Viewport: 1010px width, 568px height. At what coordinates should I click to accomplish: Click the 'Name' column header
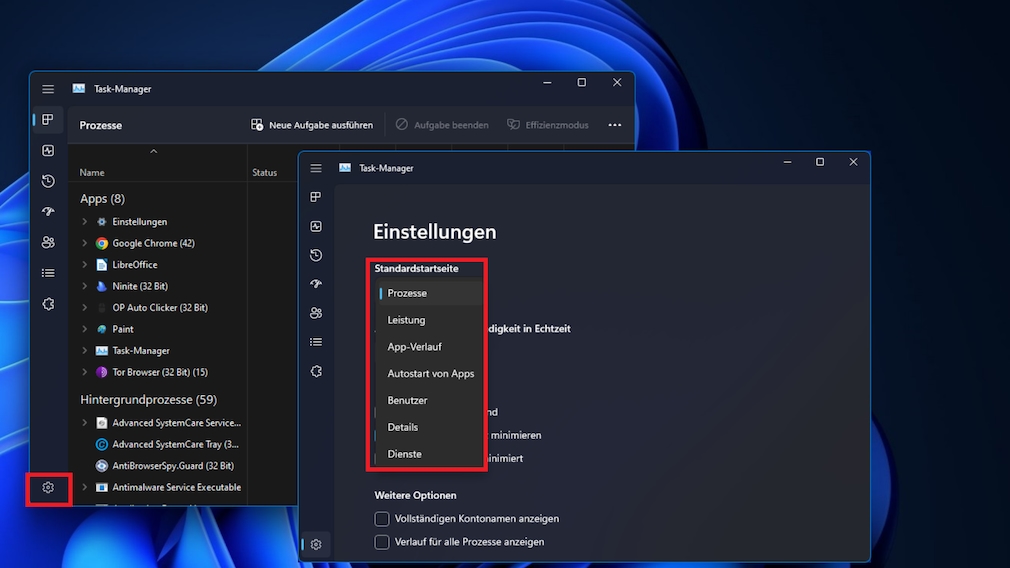tap(92, 172)
